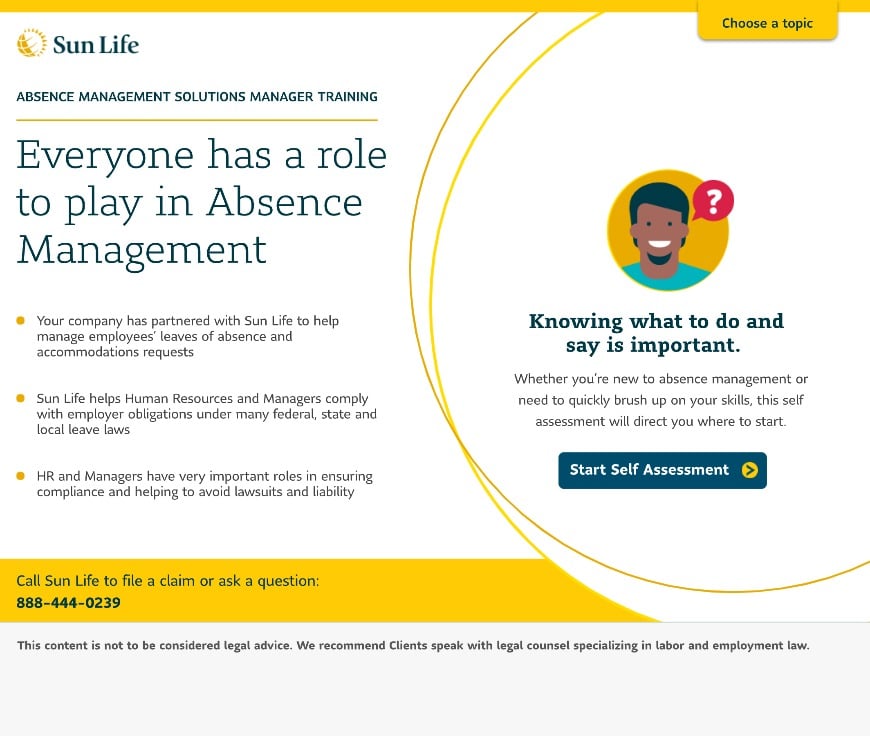Expand the Choose a topic panel
Image resolution: width=870 pixels, height=736 pixels.
767,22
